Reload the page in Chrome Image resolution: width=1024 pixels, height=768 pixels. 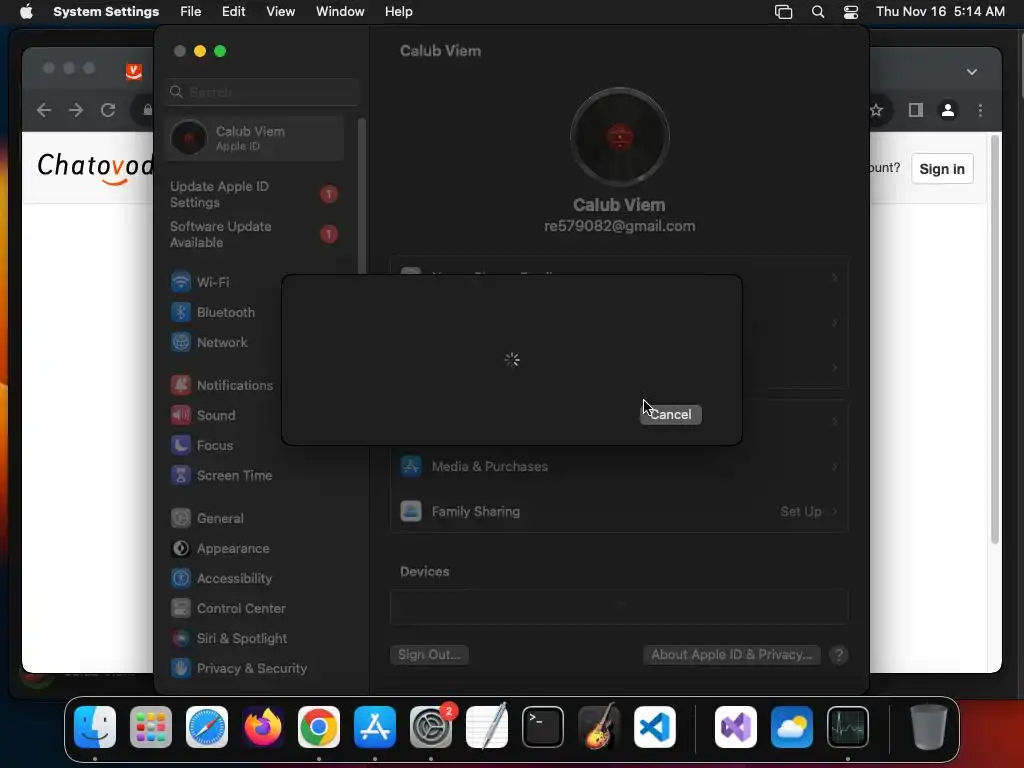108,110
